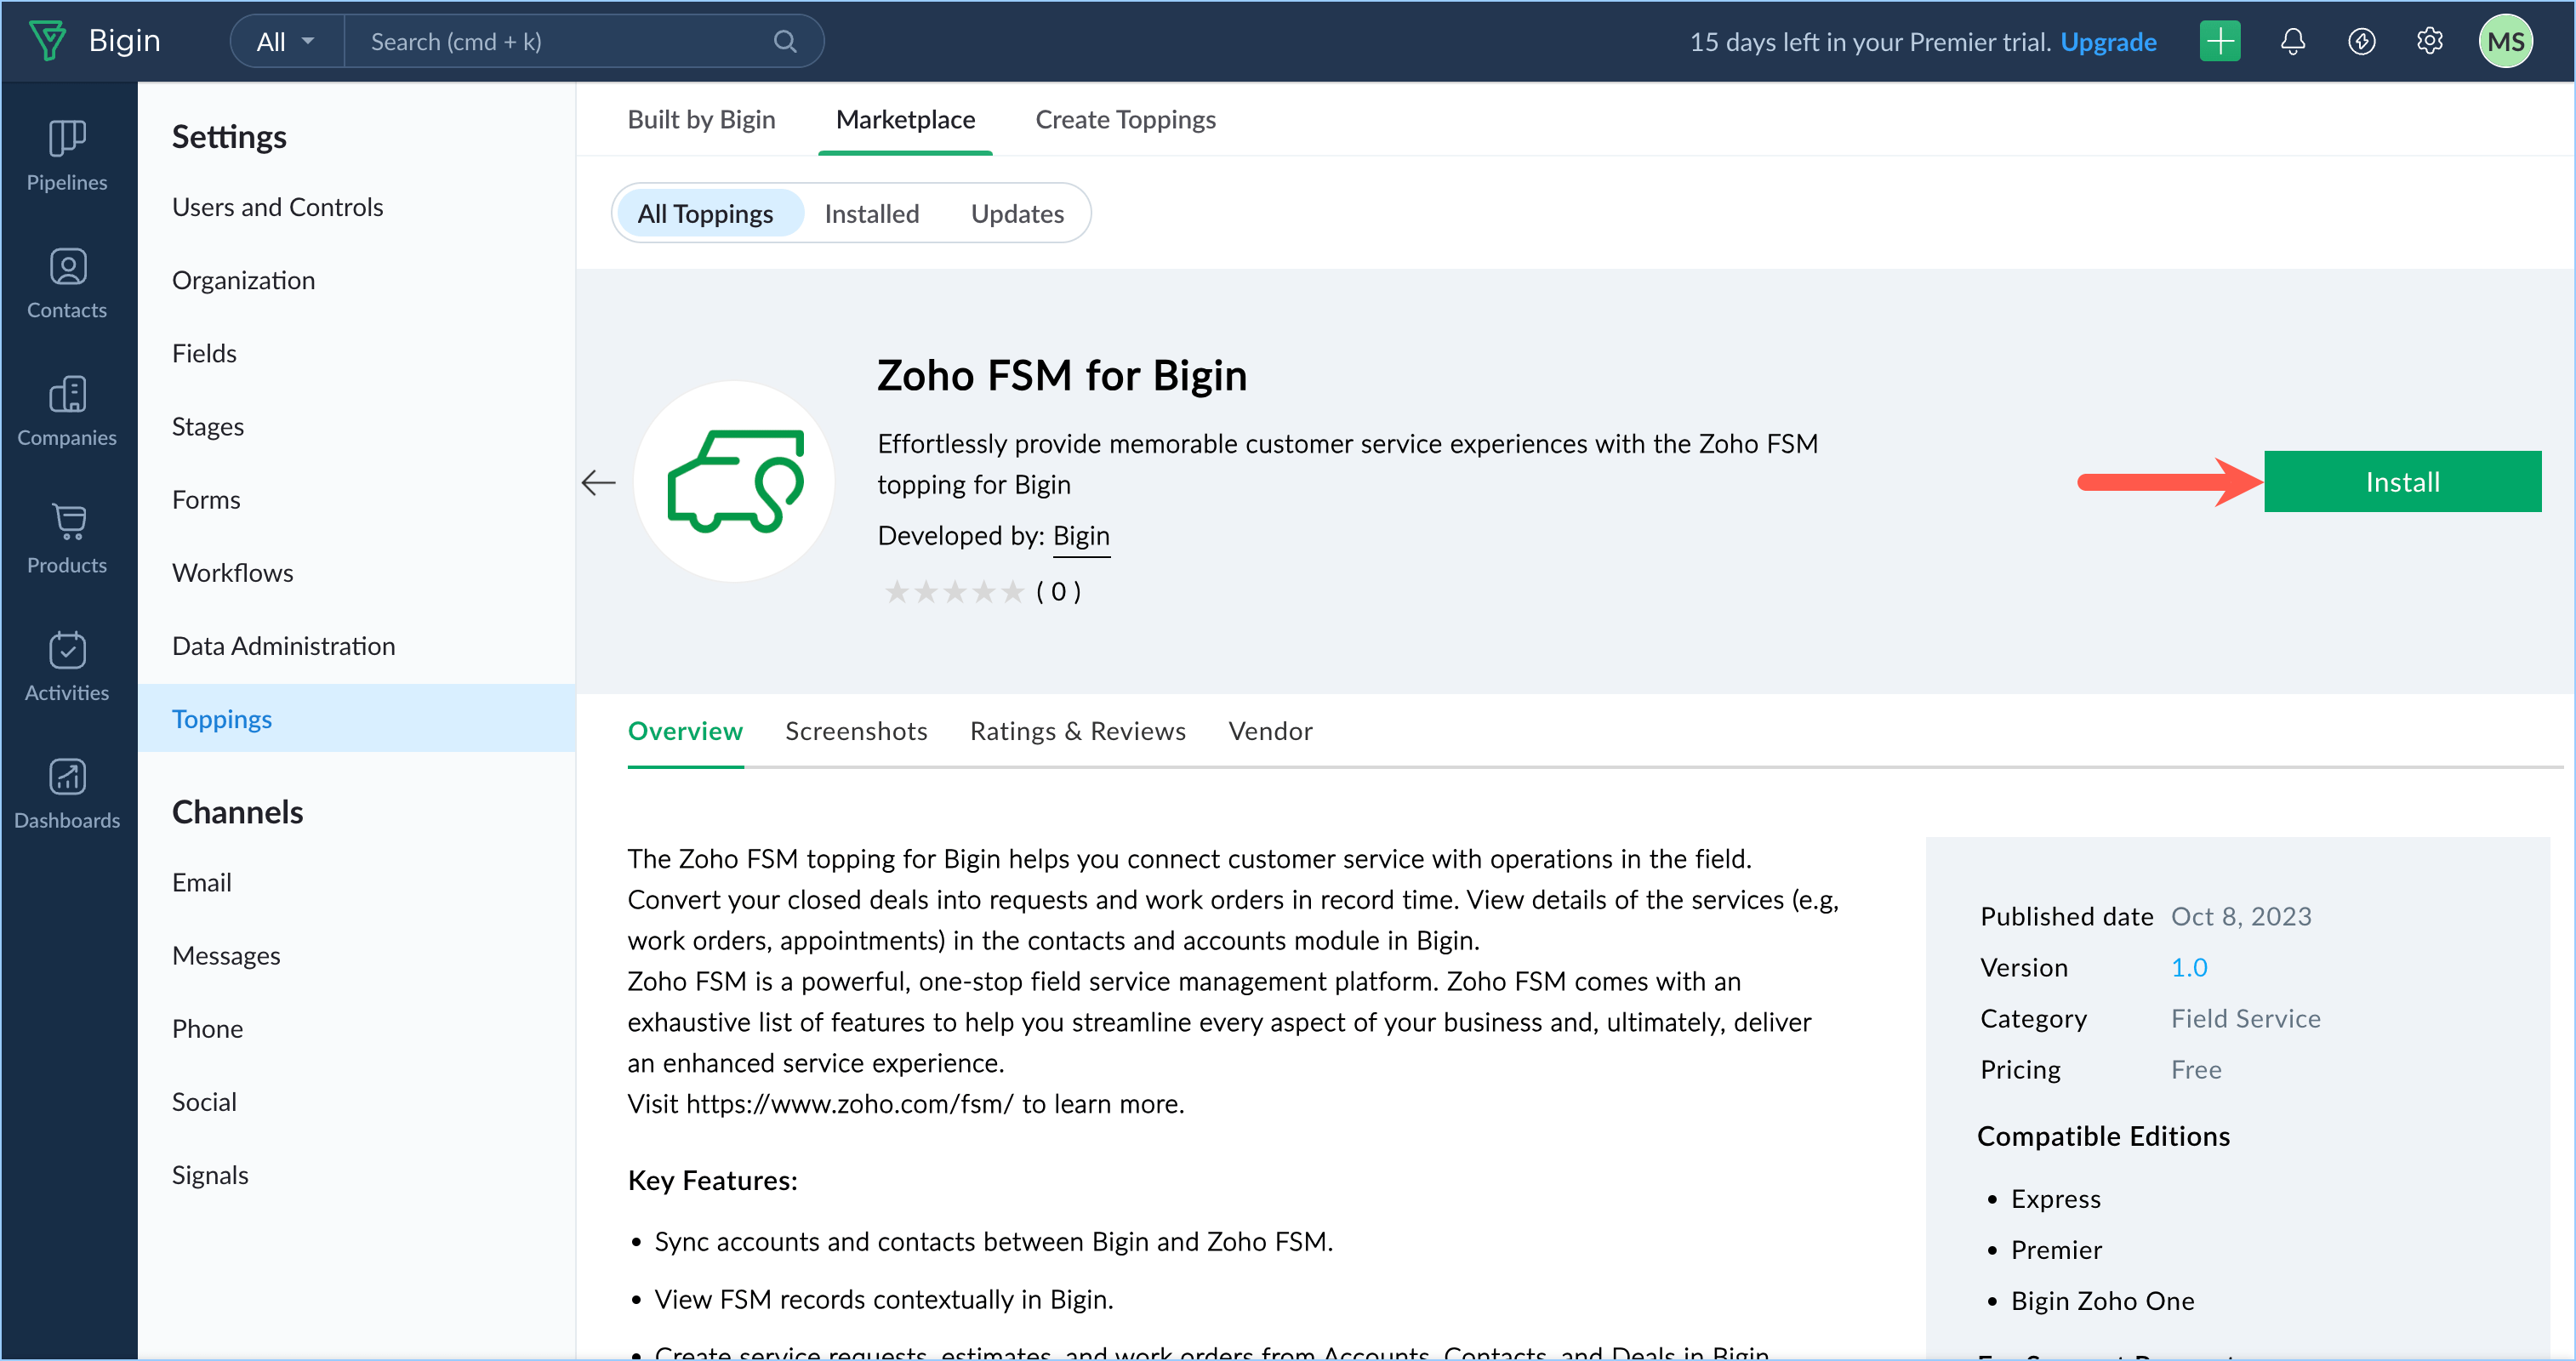Screen dimensions: 2576x1361
Task: Open Messages channel settings
Action: point(226,955)
